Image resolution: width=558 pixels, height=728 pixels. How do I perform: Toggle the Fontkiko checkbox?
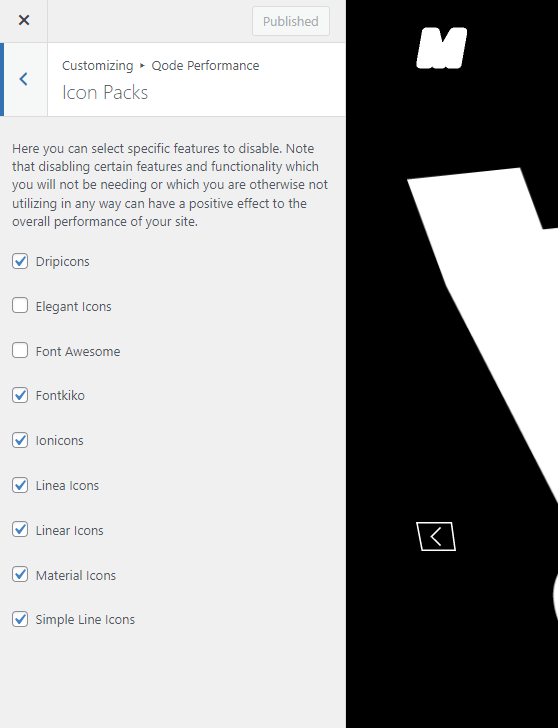point(20,396)
